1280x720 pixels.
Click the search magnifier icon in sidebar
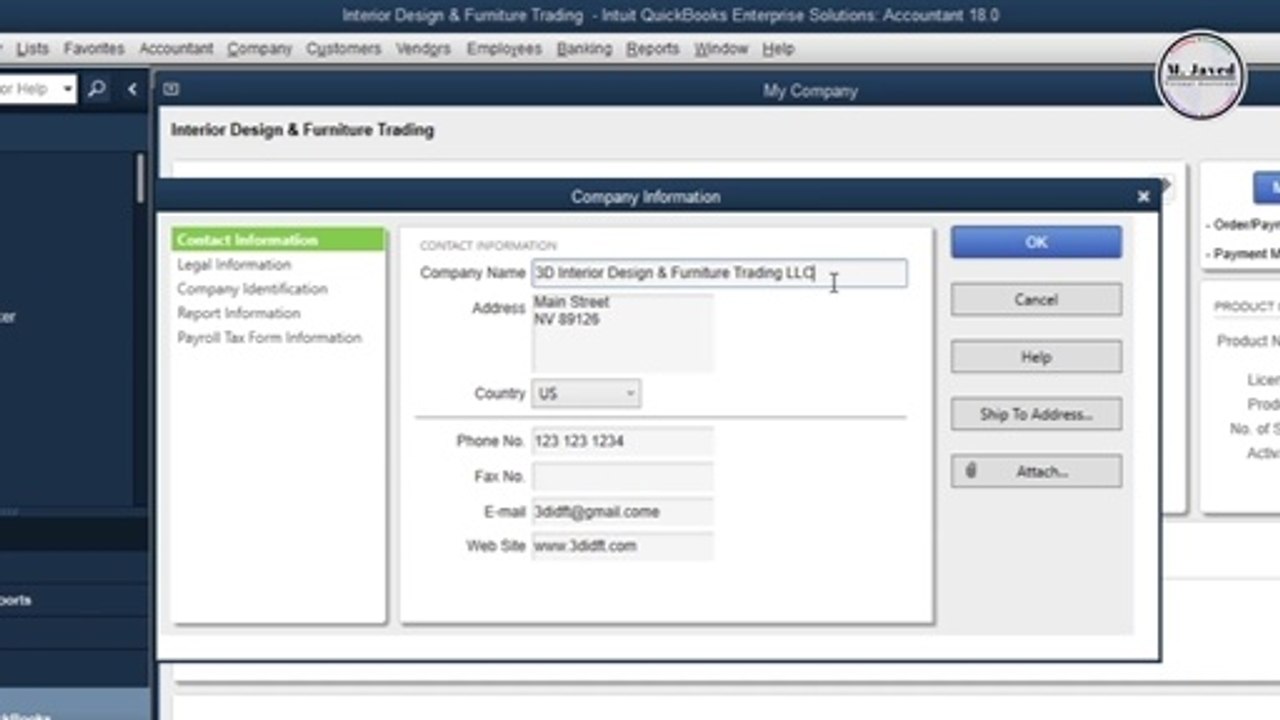(x=97, y=89)
